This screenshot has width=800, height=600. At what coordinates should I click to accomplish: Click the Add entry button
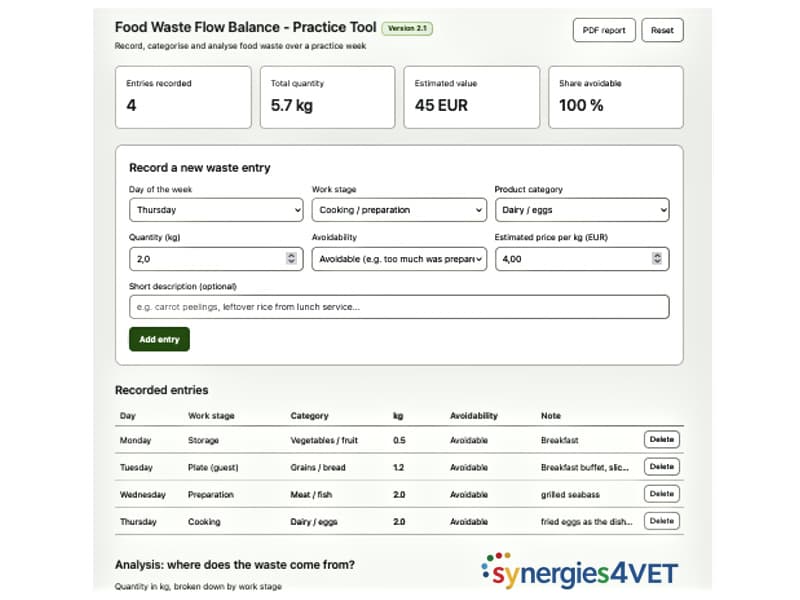pos(159,339)
